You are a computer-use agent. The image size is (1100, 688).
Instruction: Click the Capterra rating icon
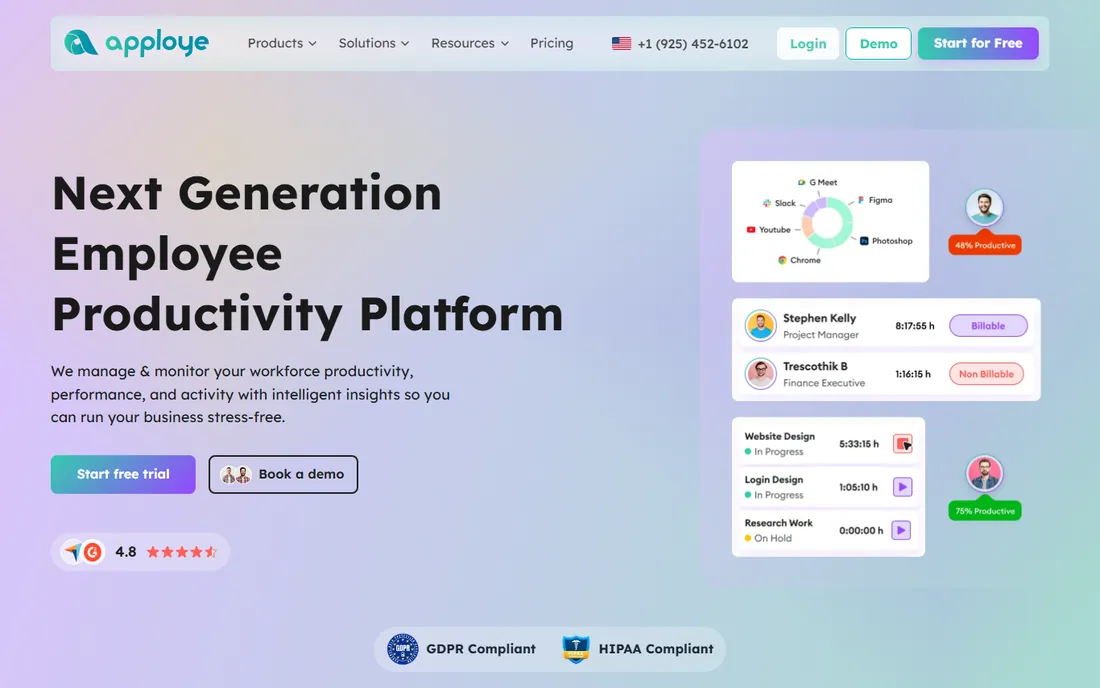coord(72,552)
